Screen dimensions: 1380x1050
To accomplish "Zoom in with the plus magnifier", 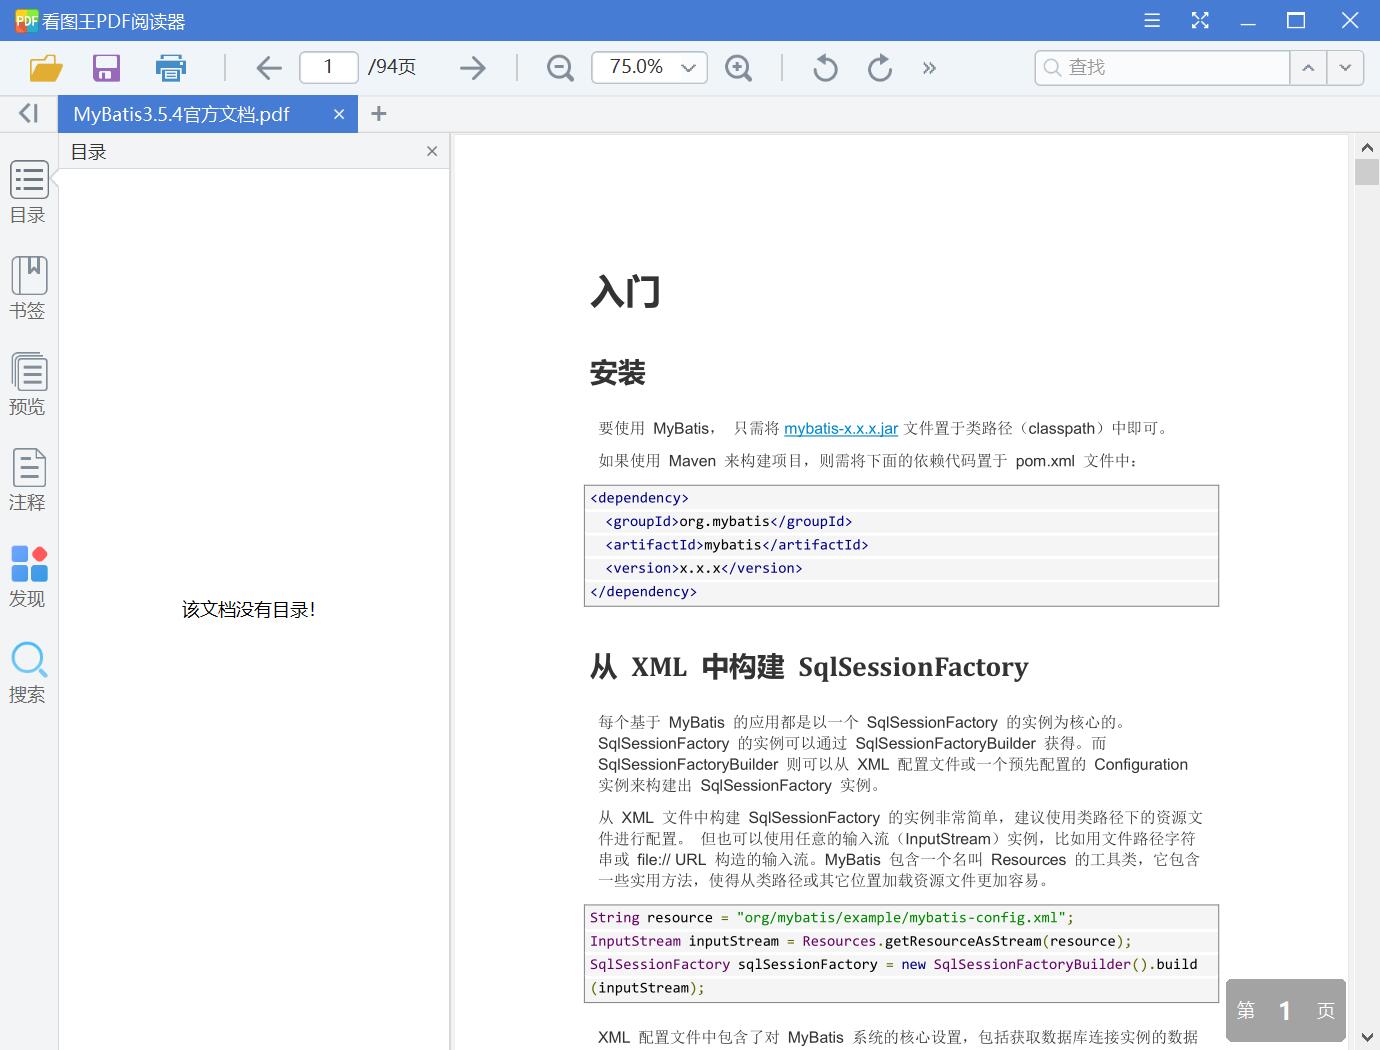I will point(738,68).
